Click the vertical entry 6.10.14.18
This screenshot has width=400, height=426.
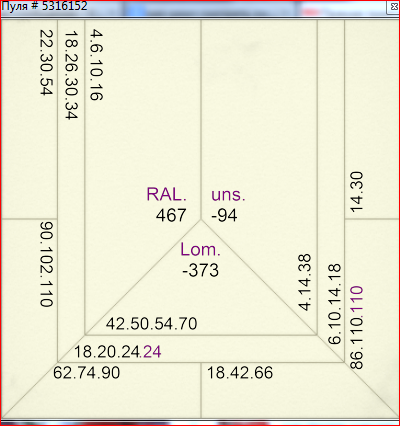point(335,304)
